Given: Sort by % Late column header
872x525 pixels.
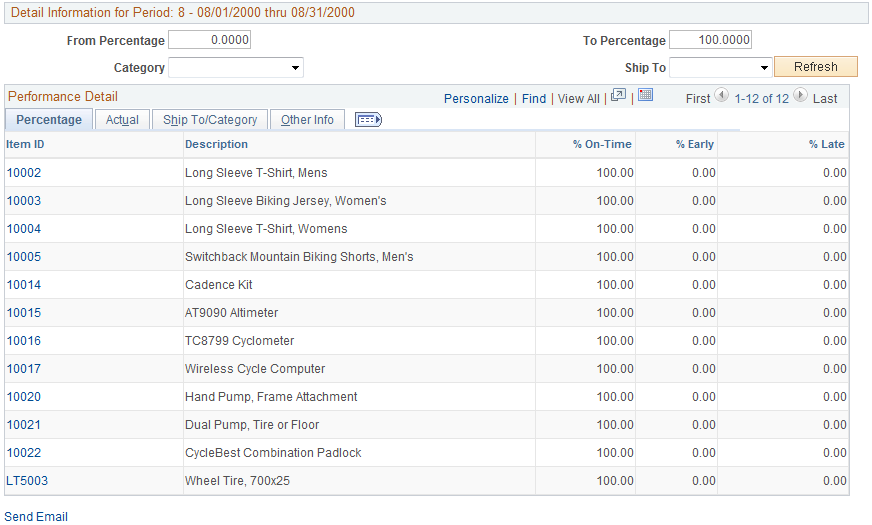Looking at the screenshot, I should [x=826, y=145].
